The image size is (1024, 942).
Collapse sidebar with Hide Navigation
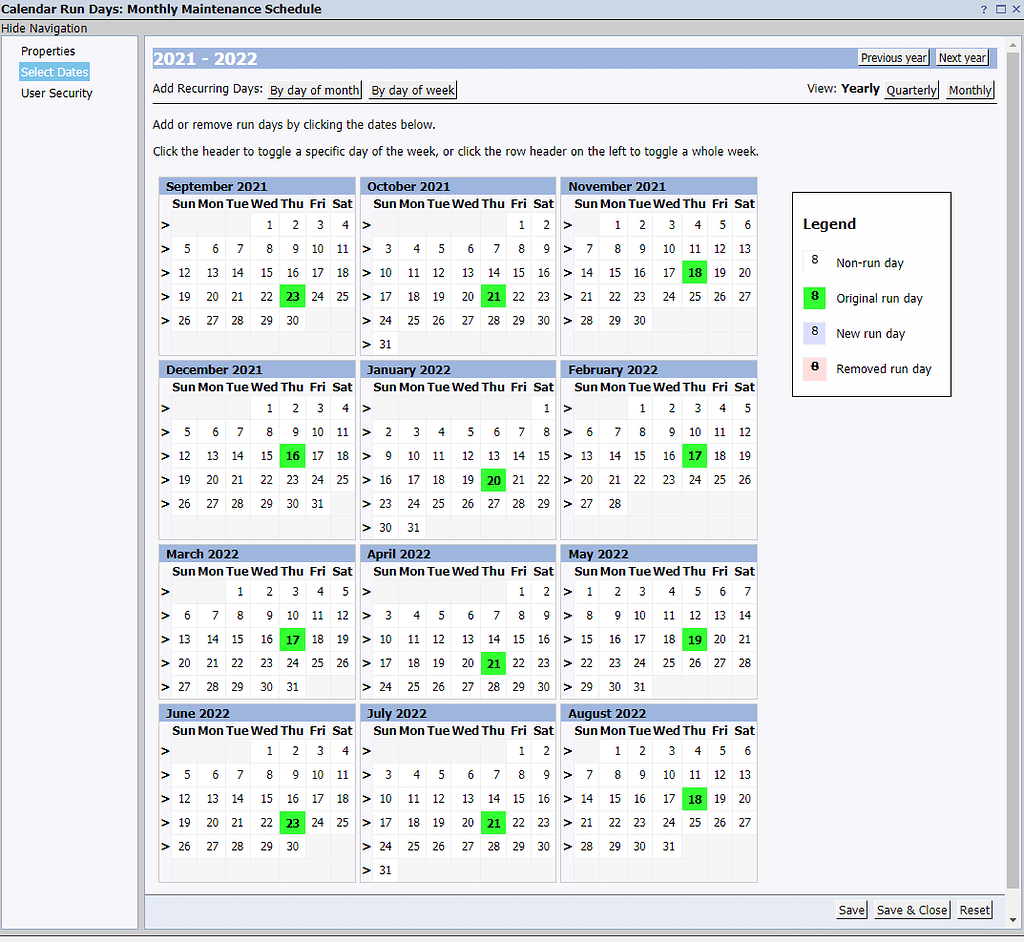click(x=44, y=28)
